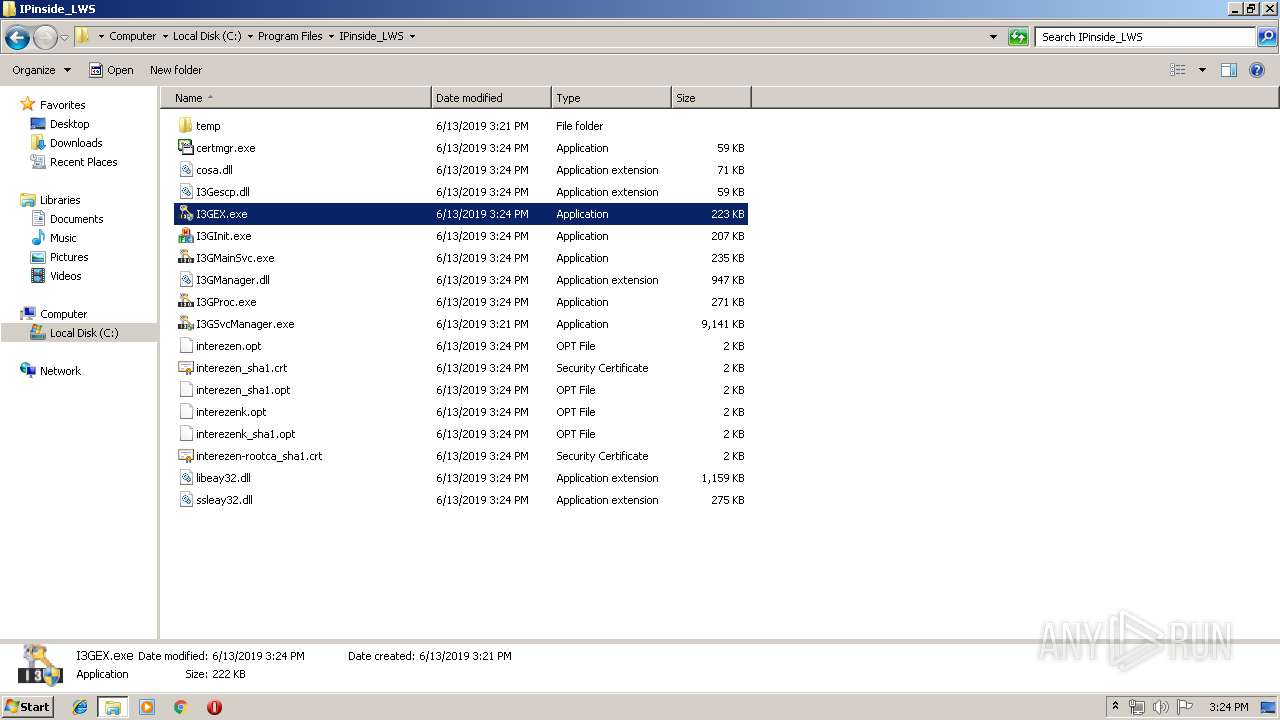Viewport: 1280px width, 720px height.
Task: Select Desktop in navigation pane
Action: point(69,124)
